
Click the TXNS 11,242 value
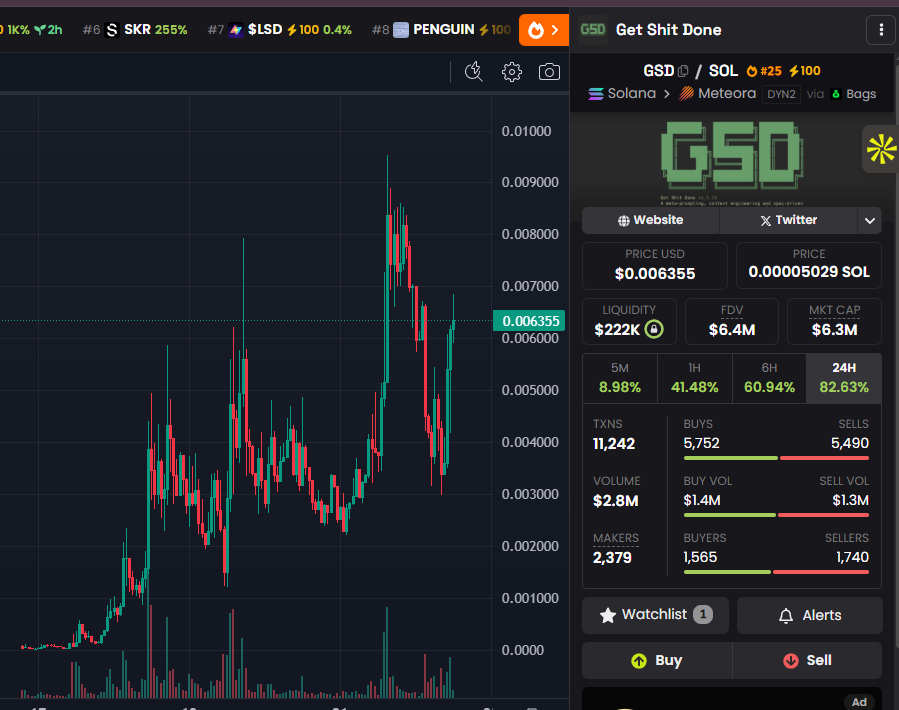coord(613,443)
